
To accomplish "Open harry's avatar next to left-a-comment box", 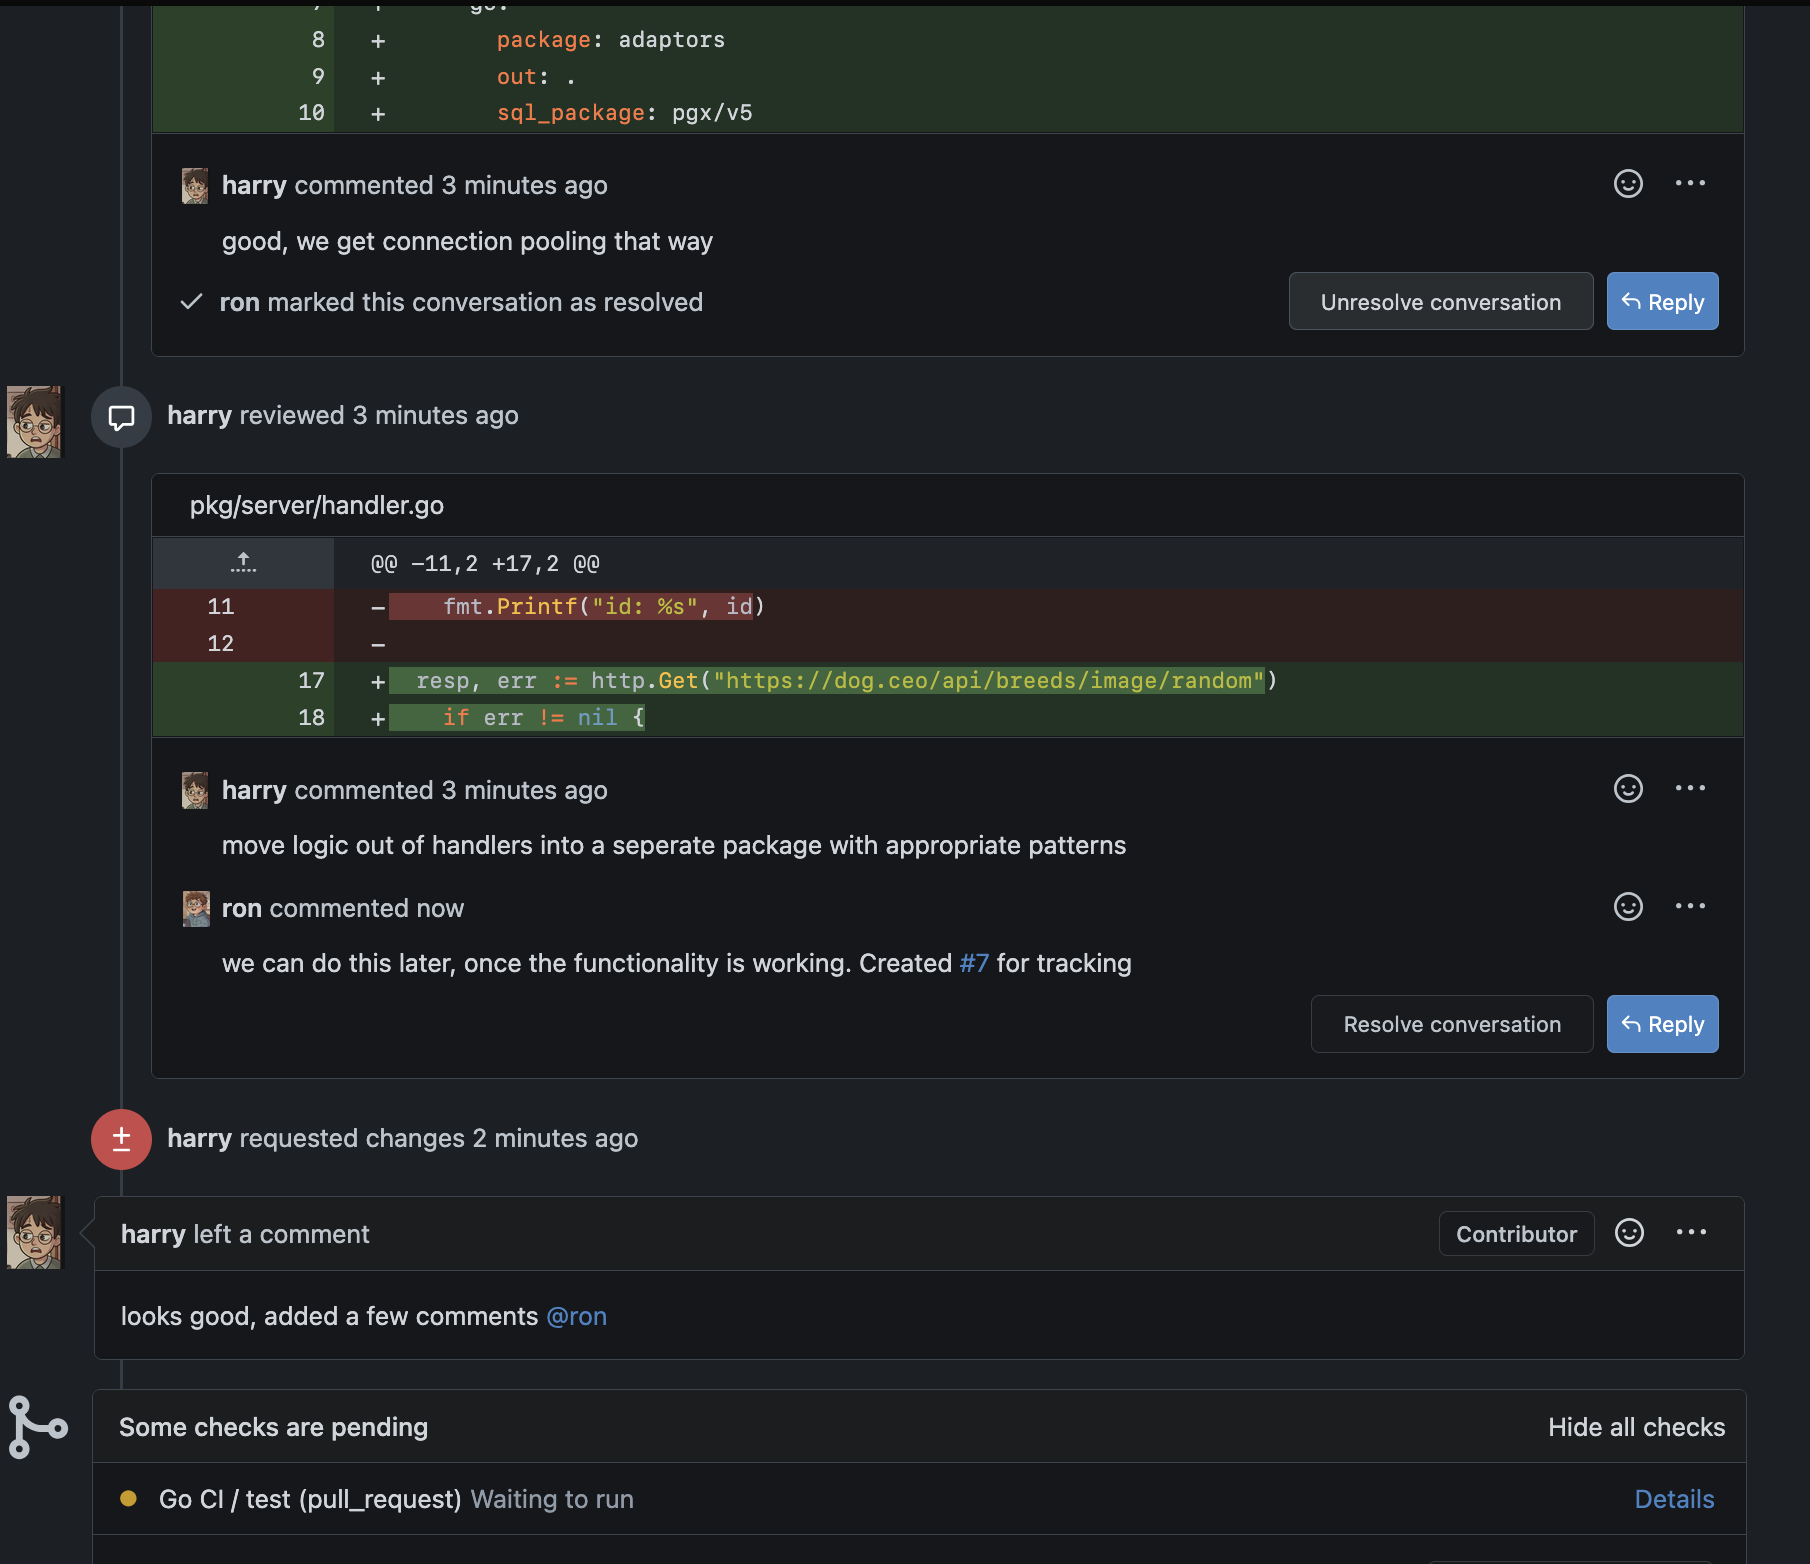I will pos(35,1232).
